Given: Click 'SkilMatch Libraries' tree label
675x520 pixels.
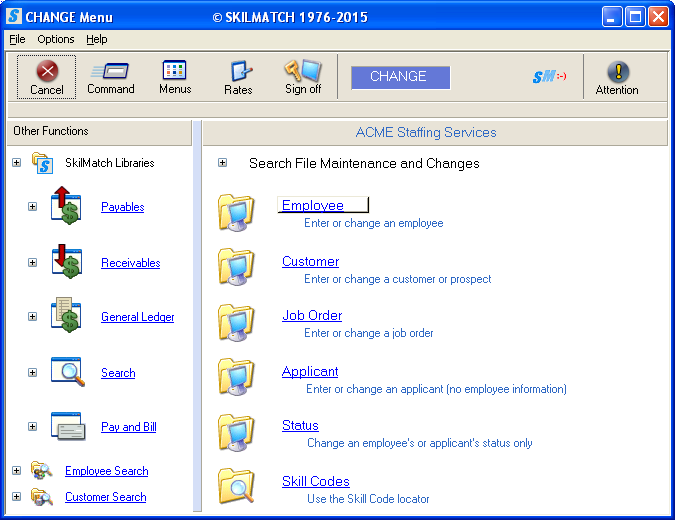Looking at the screenshot, I should (110, 163).
